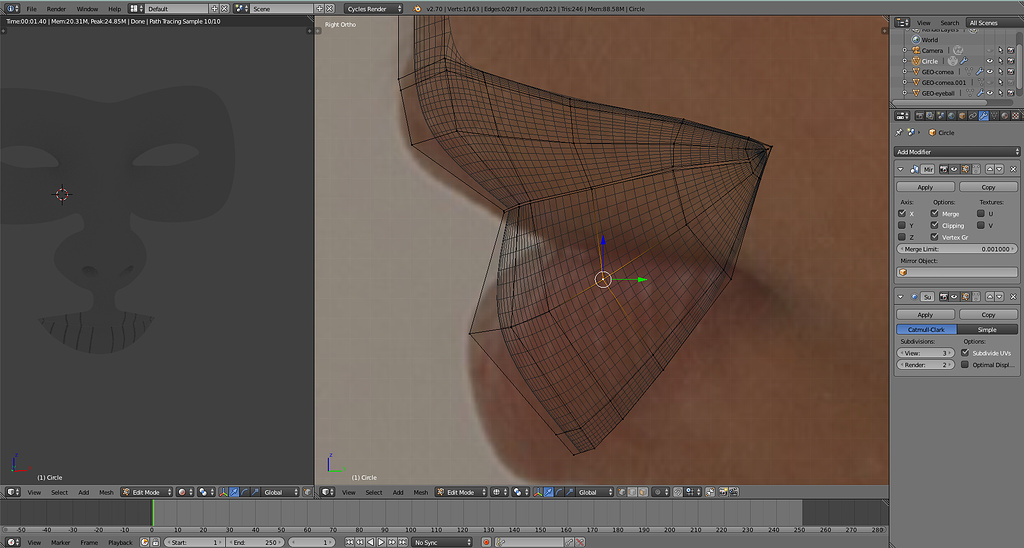
Task: Click Apply on the Subsurf modifier
Action: click(925, 314)
